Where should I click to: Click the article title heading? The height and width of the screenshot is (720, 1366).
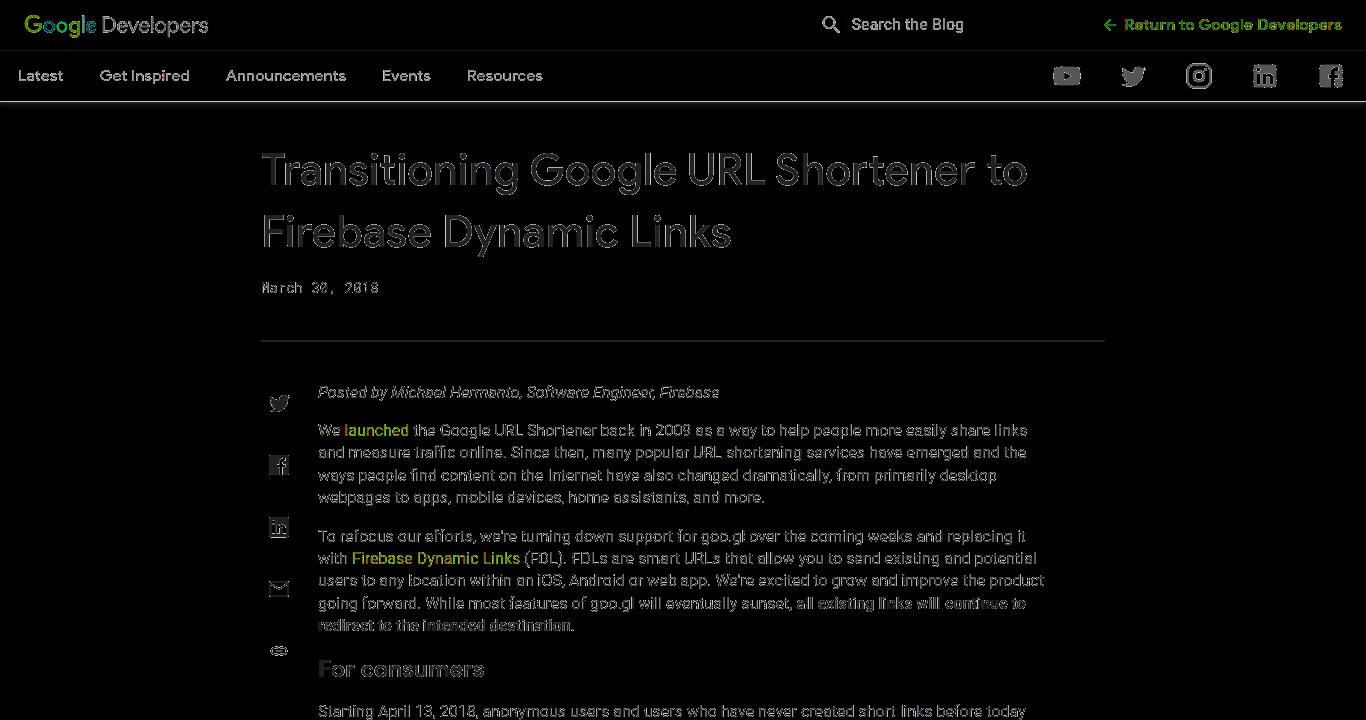(644, 201)
